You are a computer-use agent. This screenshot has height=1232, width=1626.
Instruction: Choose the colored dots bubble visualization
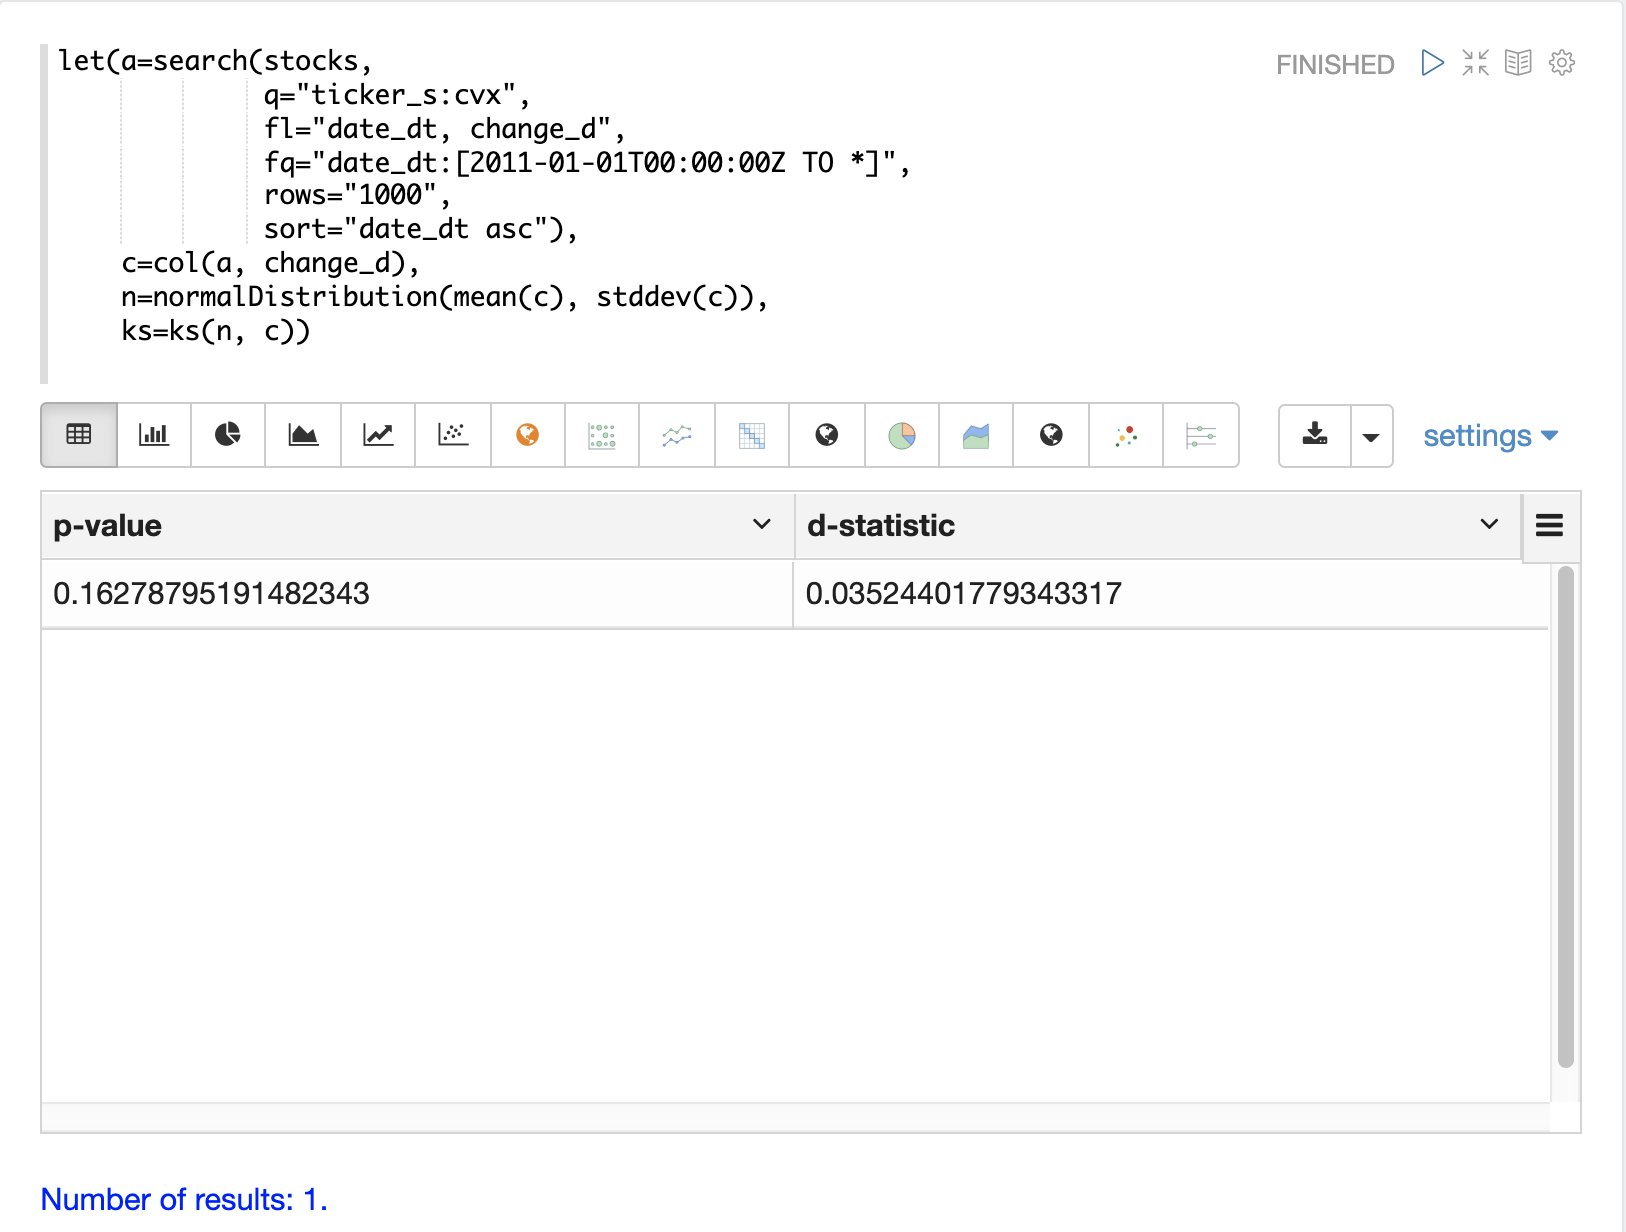pos(1126,435)
